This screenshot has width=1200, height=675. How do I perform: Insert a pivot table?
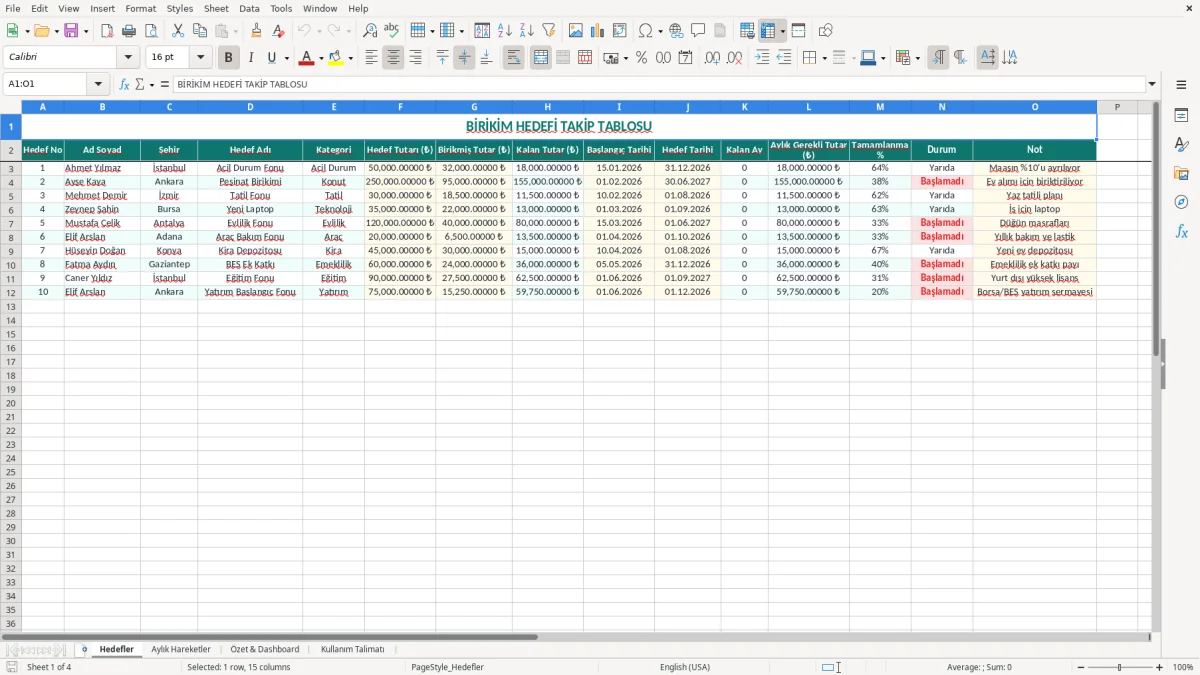point(620,31)
